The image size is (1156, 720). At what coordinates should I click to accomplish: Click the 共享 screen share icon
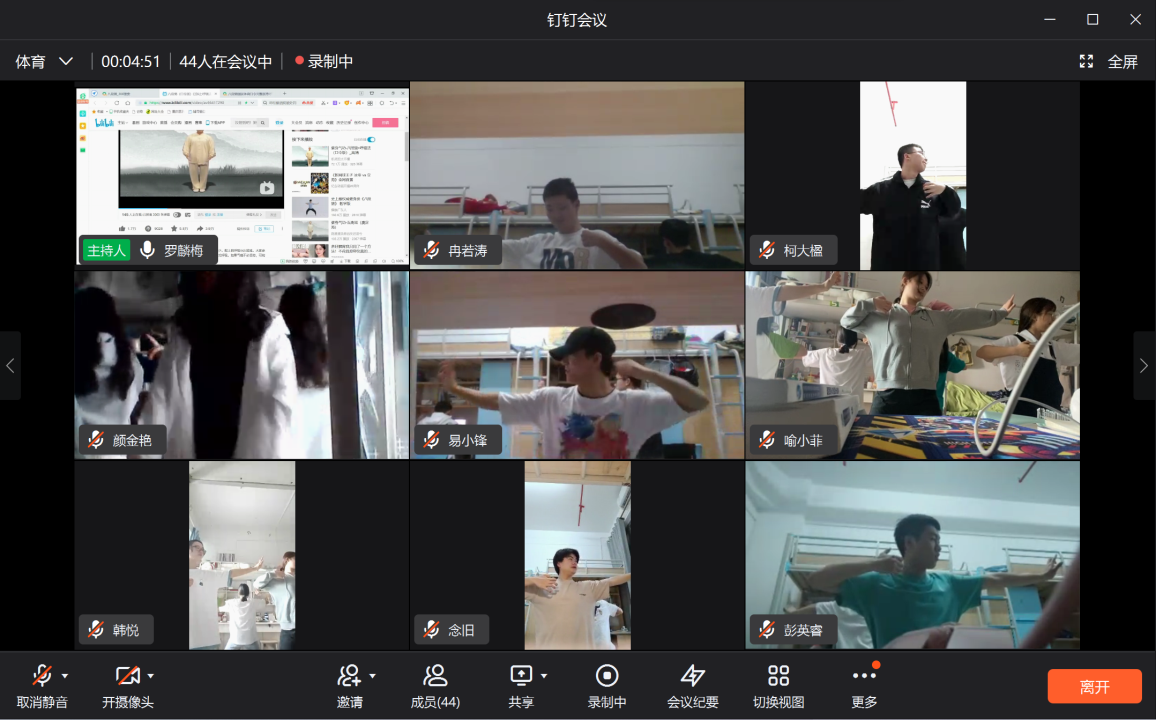coord(521,676)
